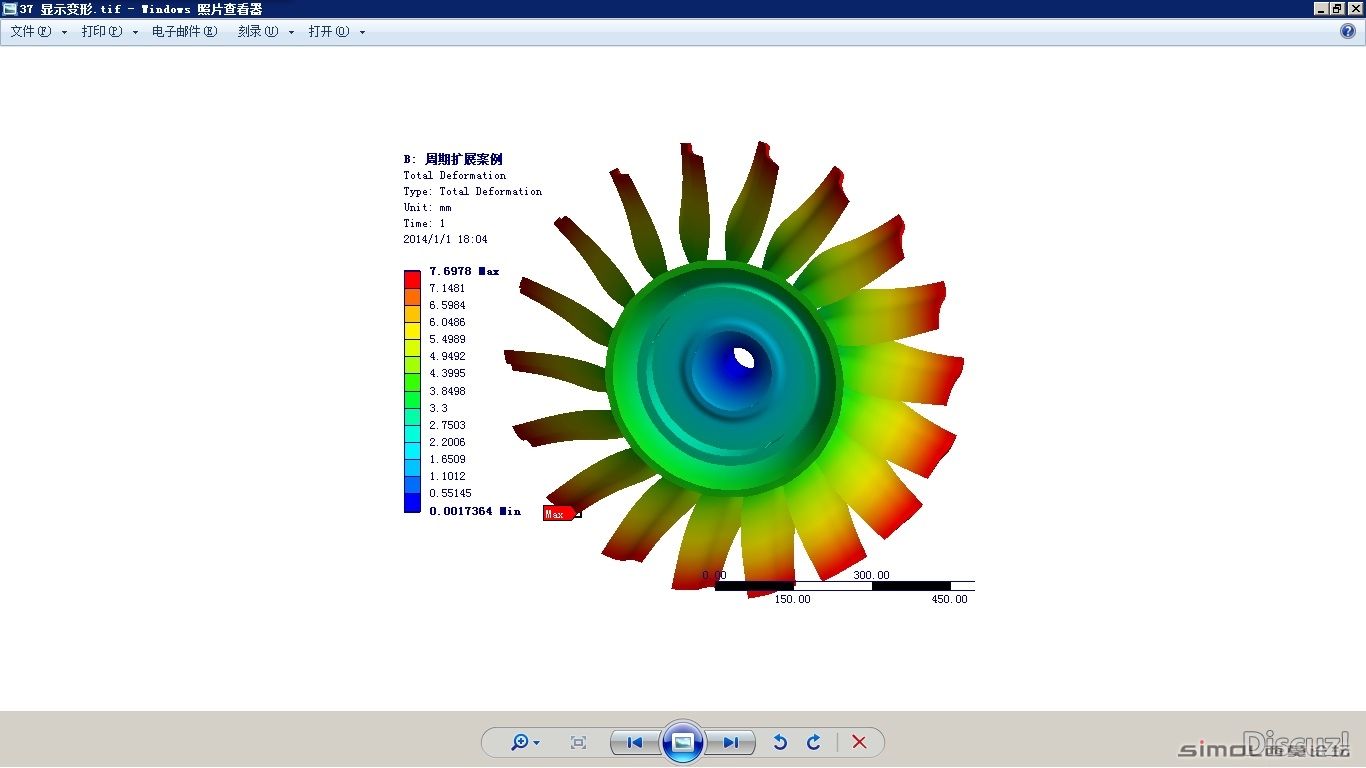Start the slide show
This screenshot has height=768, width=1366.
683,742
